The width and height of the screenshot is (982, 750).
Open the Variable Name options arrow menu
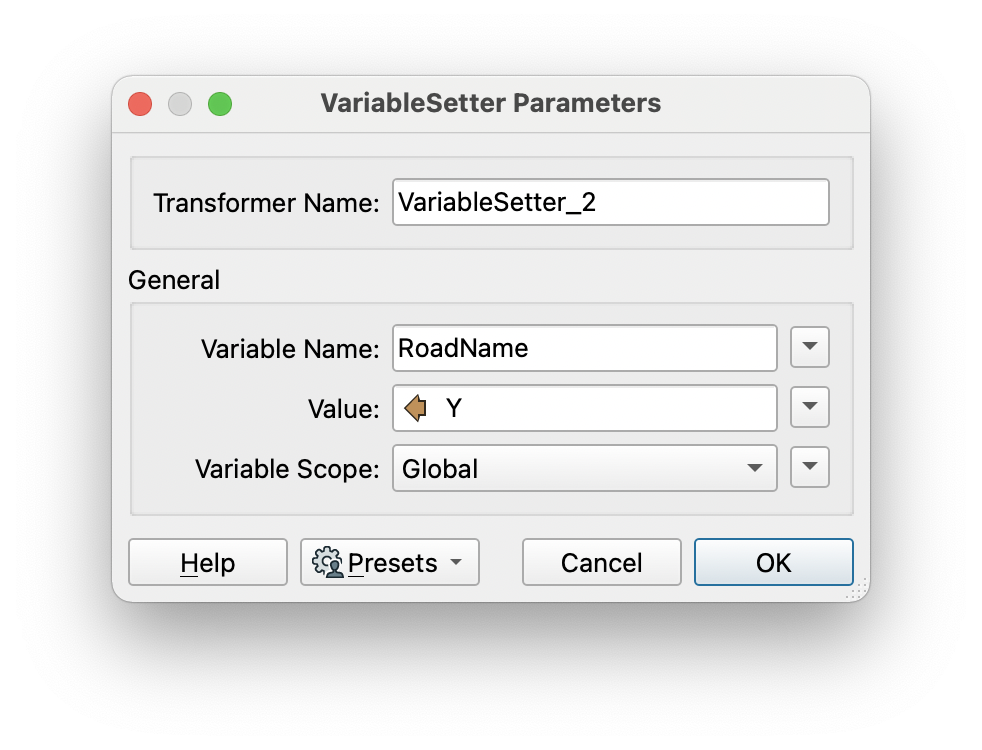(810, 347)
